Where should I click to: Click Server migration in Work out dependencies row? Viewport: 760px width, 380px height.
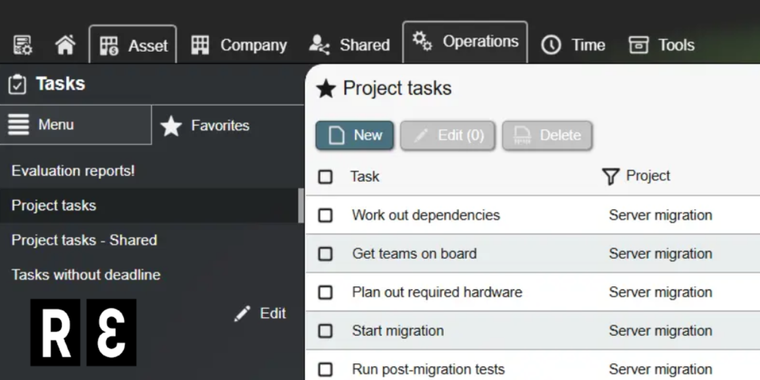coord(661,215)
